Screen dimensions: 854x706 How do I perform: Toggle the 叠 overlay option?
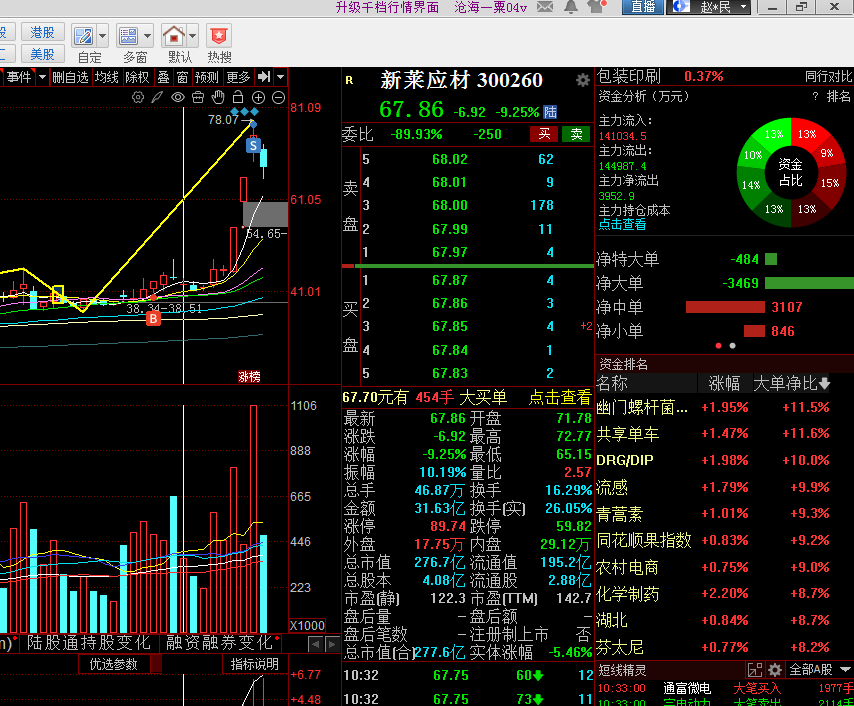tap(163, 77)
